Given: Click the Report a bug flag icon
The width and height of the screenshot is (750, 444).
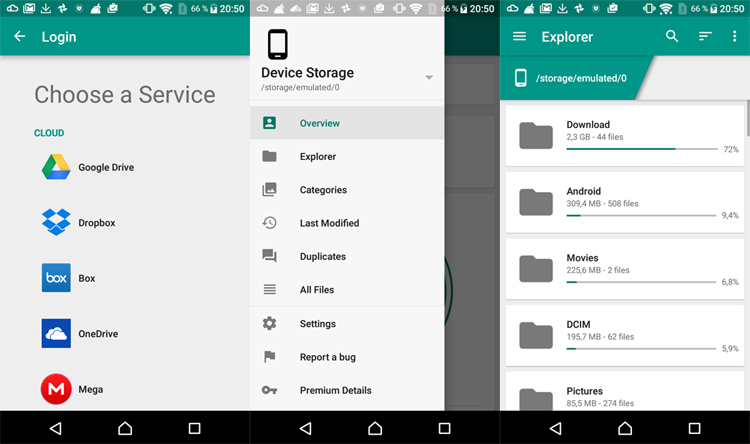Looking at the screenshot, I should (270, 356).
